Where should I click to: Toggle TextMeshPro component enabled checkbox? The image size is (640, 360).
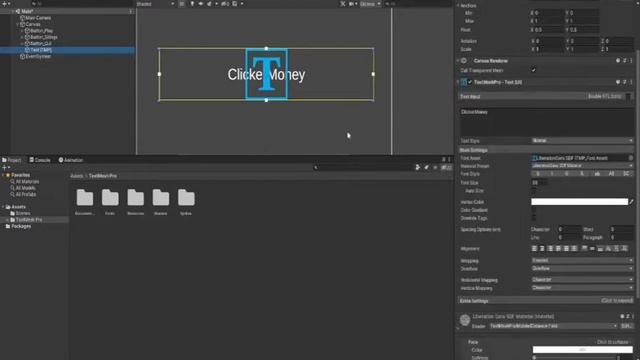pyautogui.click(x=470, y=82)
